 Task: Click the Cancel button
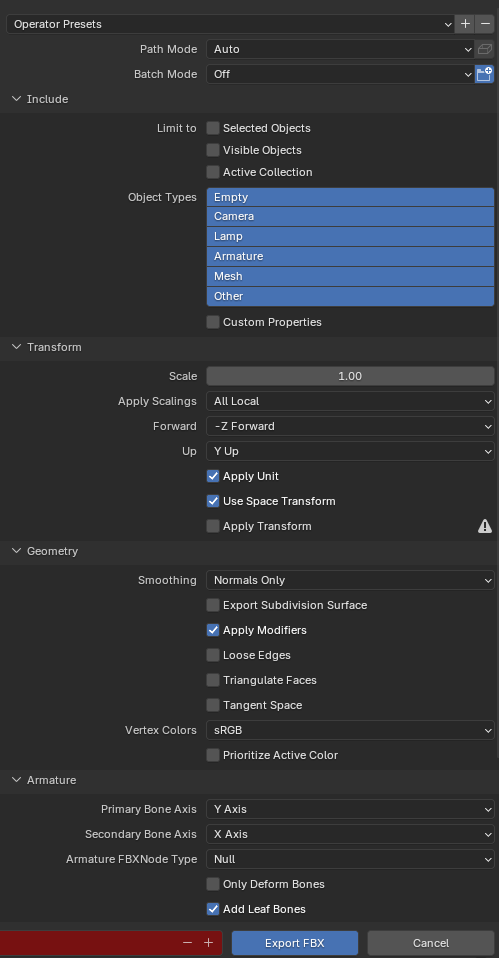pyautogui.click(x=431, y=943)
